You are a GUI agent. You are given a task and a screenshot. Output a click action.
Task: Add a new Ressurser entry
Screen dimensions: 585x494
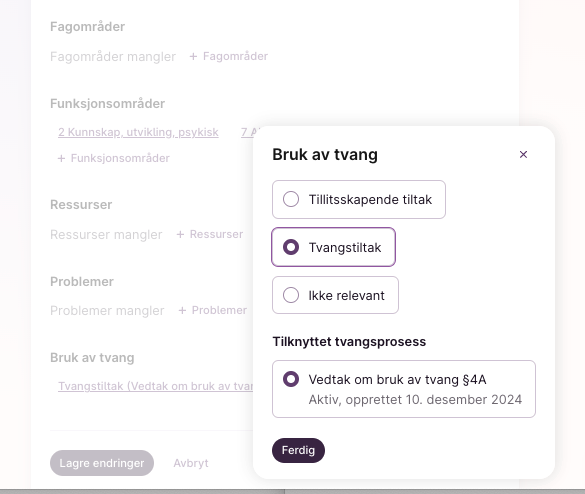tap(210, 234)
